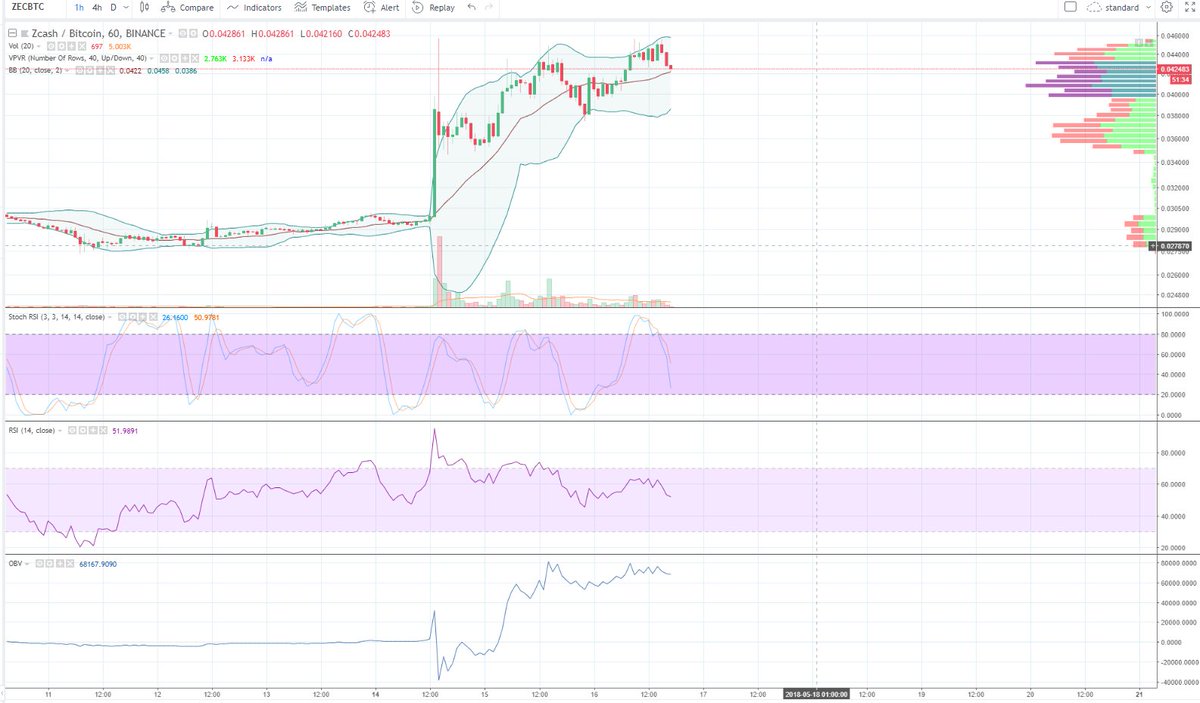Open the Compare symbol dialog
Viewport: 1200px width, 703px height.
(x=187, y=8)
